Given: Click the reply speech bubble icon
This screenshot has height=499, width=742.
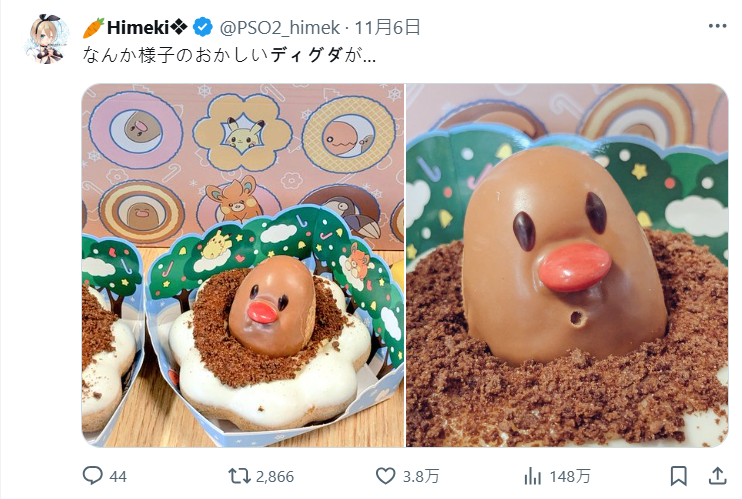Looking at the screenshot, I should coord(92,476).
